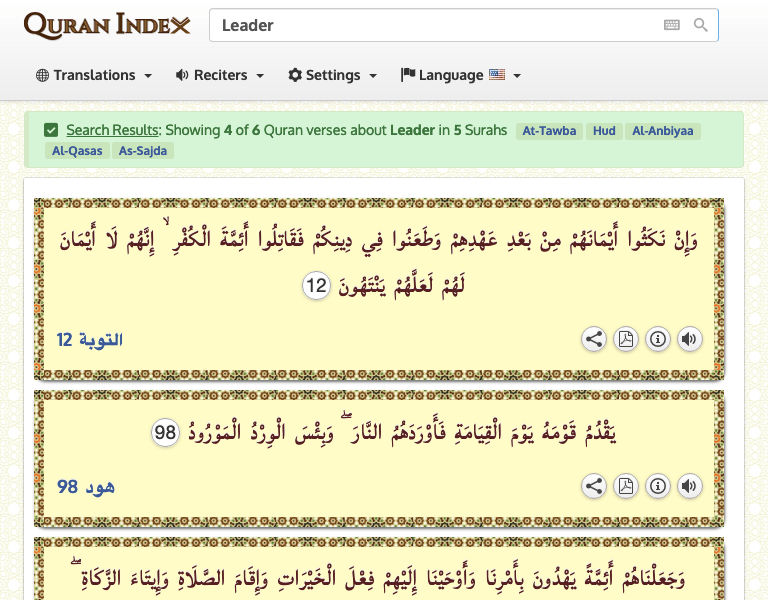768x600 pixels.
Task: Export Hud verse 98 as PDF
Action: [626, 486]
